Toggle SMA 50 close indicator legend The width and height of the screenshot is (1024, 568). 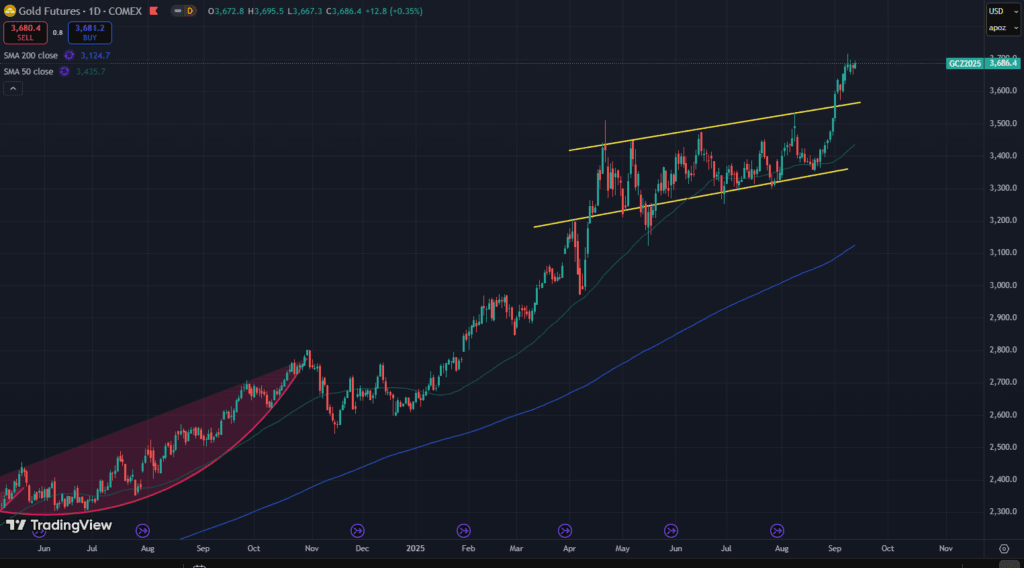[x=28, y=72]
